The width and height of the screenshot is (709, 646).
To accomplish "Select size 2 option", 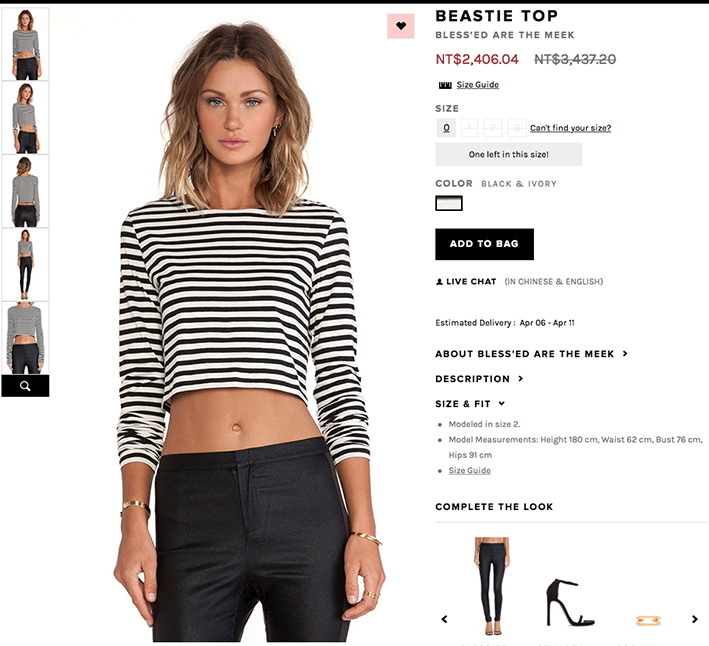I will (493, 128).
